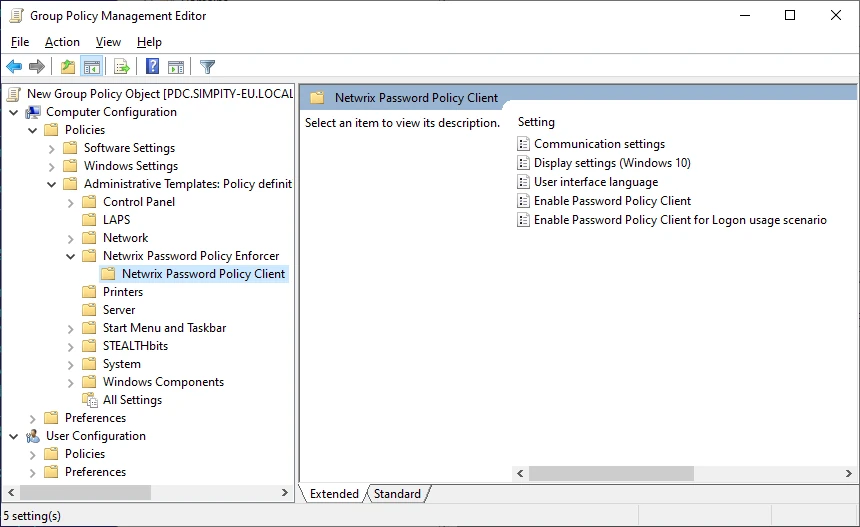Click the User Configuration user icon

(33, 436)
